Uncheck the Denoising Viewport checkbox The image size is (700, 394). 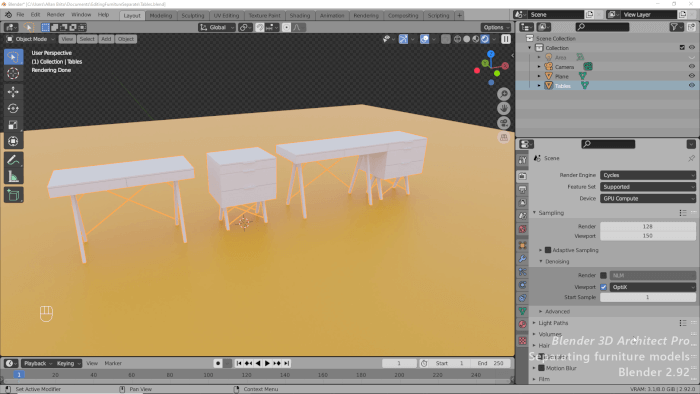coord(604,287)
